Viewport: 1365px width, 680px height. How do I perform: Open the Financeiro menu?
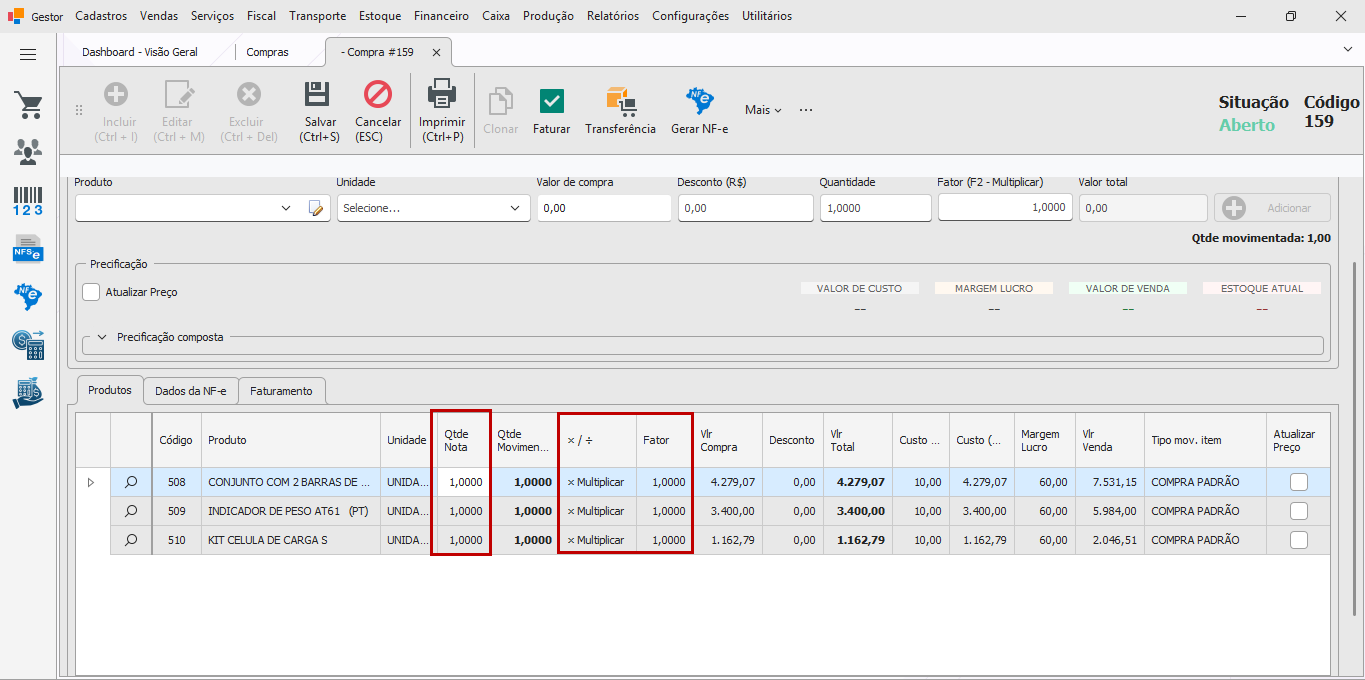tap(441, 16)
